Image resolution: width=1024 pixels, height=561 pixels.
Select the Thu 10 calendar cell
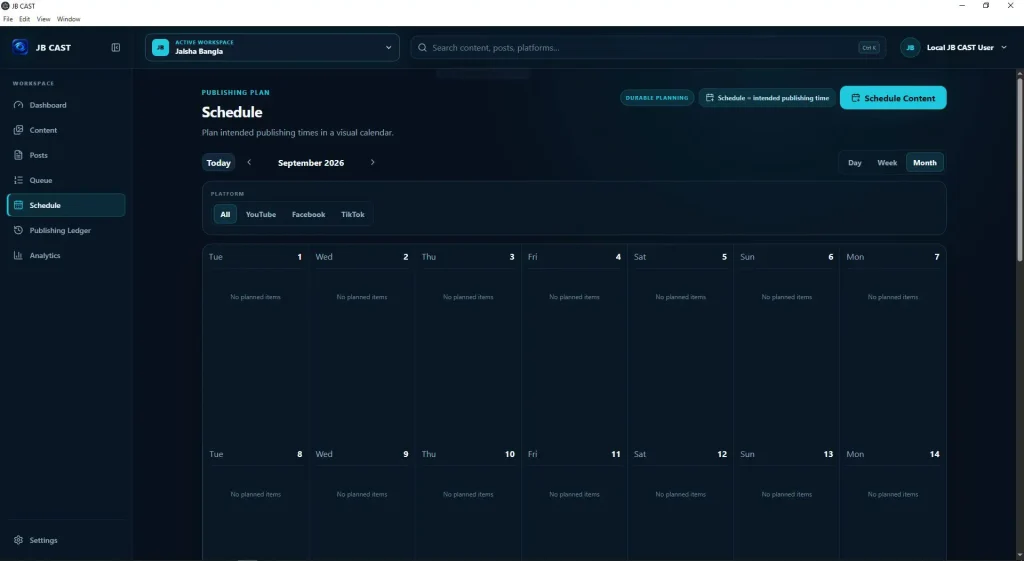tap(468, 501)
